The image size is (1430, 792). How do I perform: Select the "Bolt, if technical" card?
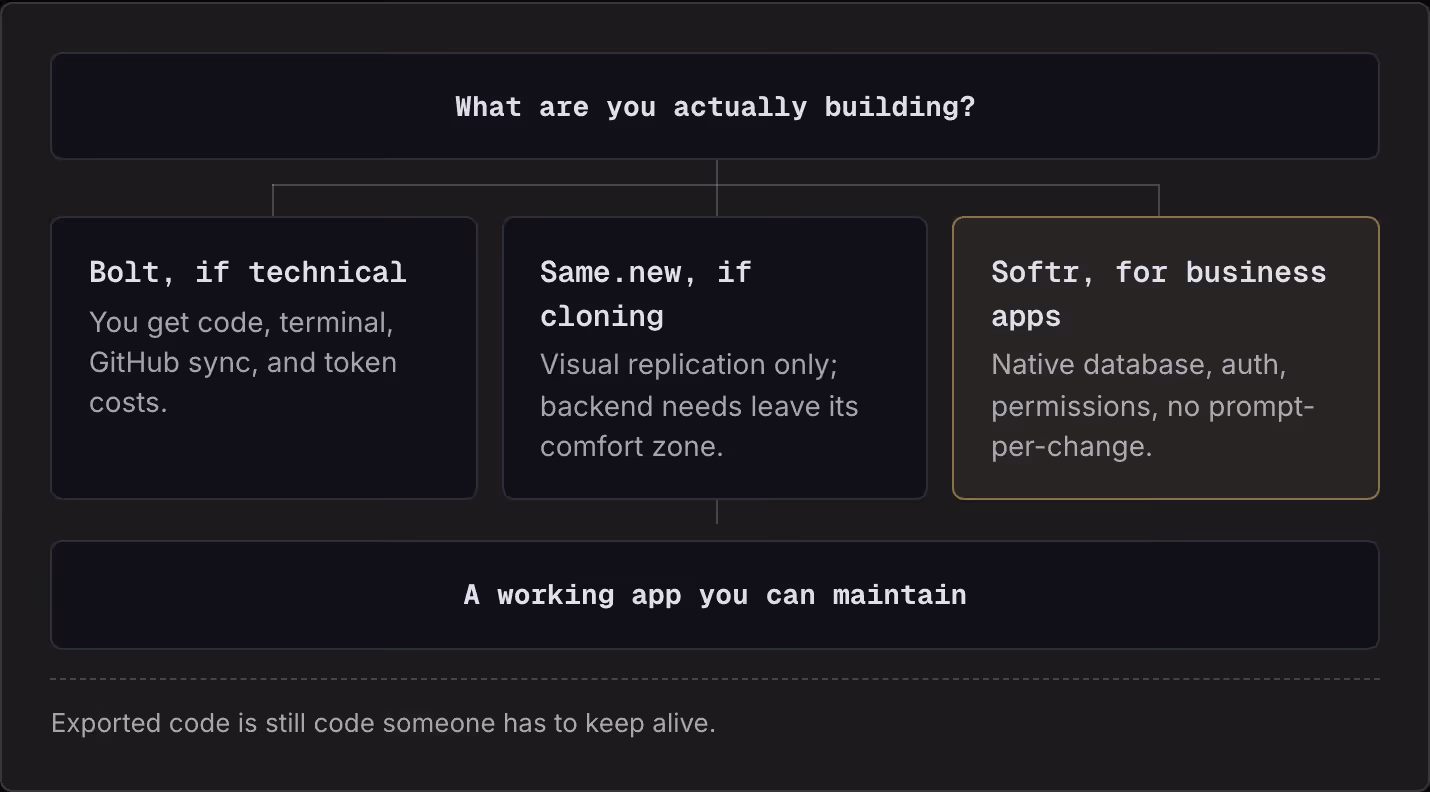pyautogui.click(x=264, y=358)
